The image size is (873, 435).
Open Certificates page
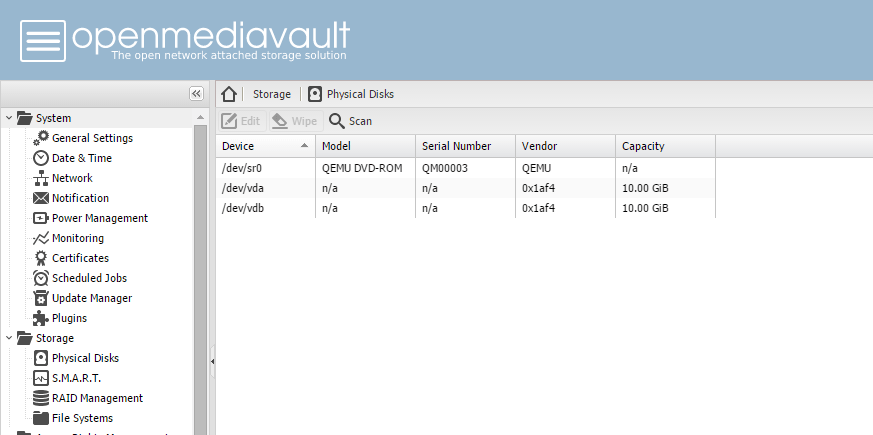coord(80,258)
